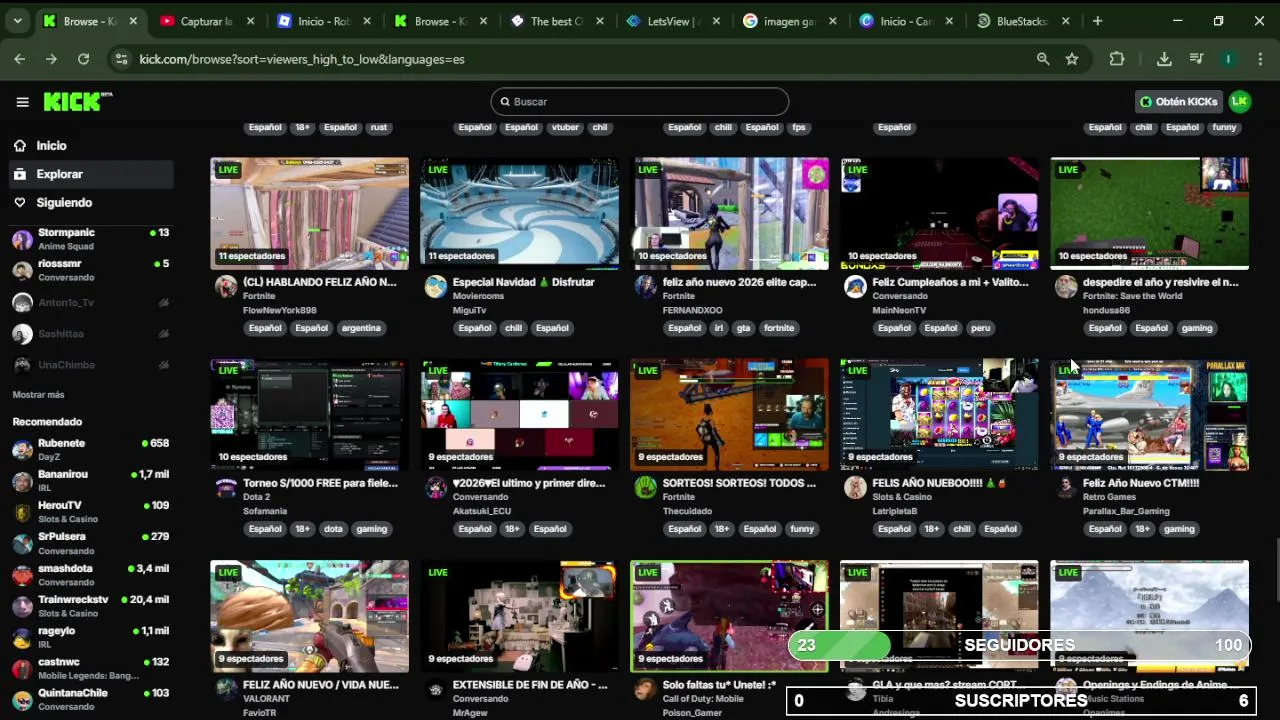
Task: Click Sofamania channel avatar
Action: (x=226, y=488)
